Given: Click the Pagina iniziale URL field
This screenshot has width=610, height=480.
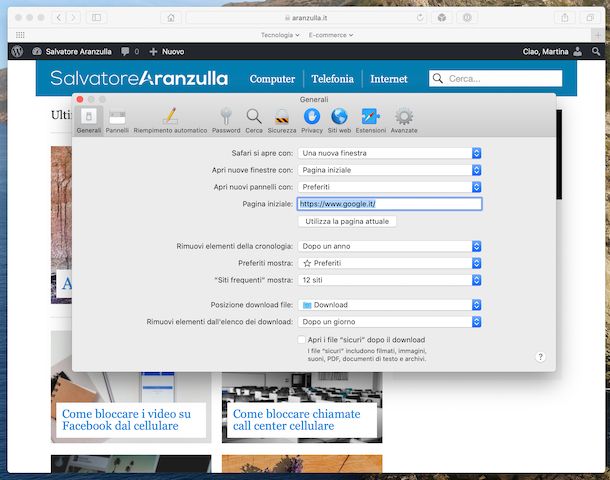Looking at the screenshot, I should 390,204.
